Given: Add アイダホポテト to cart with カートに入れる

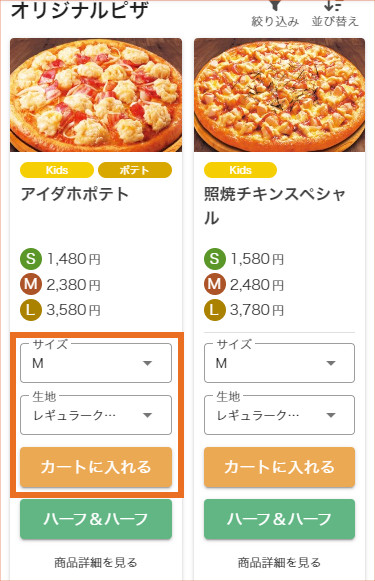Looking at the screenshot, I should (96, 467).
